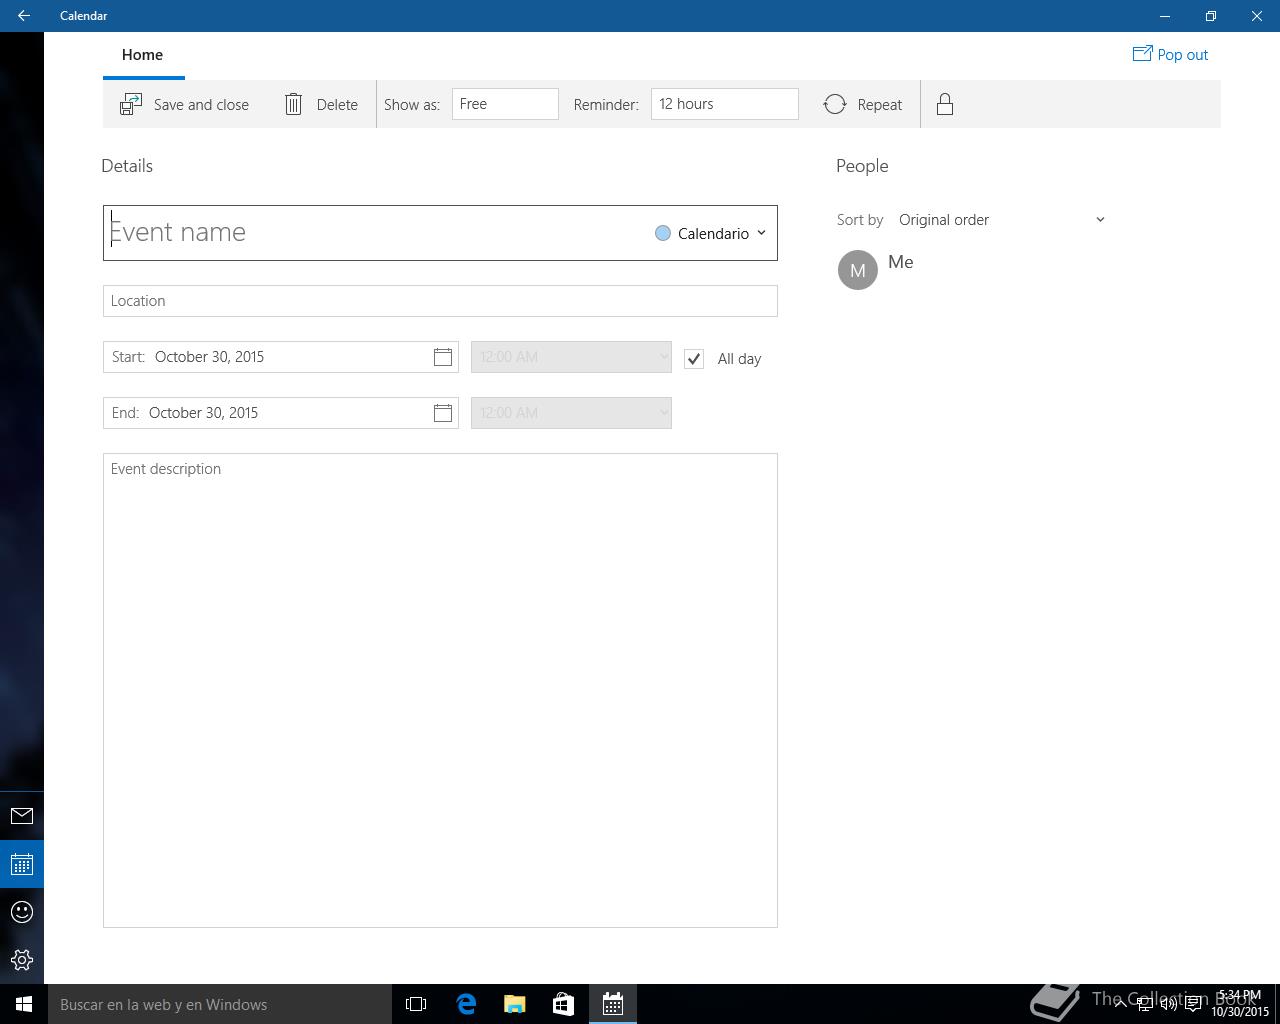Viewport: 1280px width, 1024px height.
Task: Click the Me contact avatar
Action: 857,270
